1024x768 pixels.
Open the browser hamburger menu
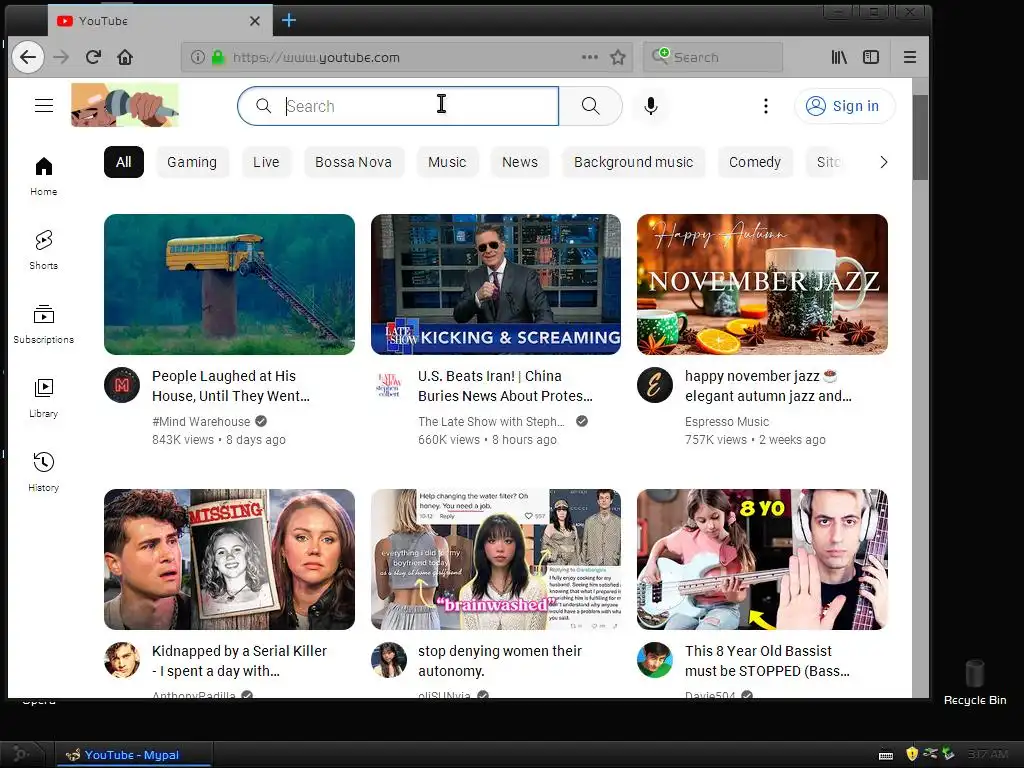[910, 57]
